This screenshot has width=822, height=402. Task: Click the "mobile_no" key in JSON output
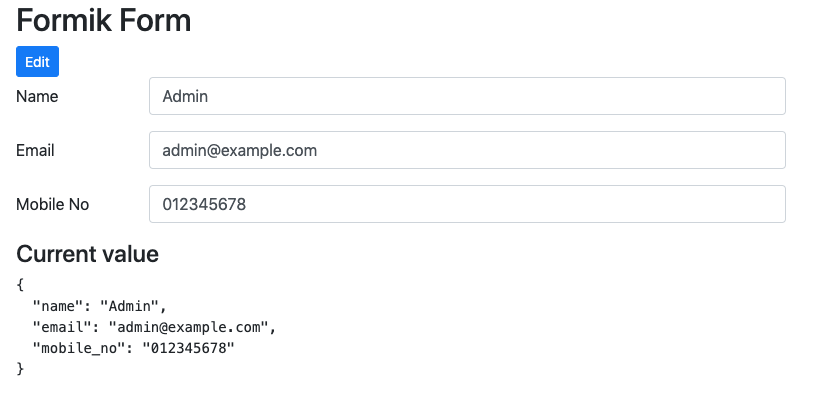click(75, 348)
